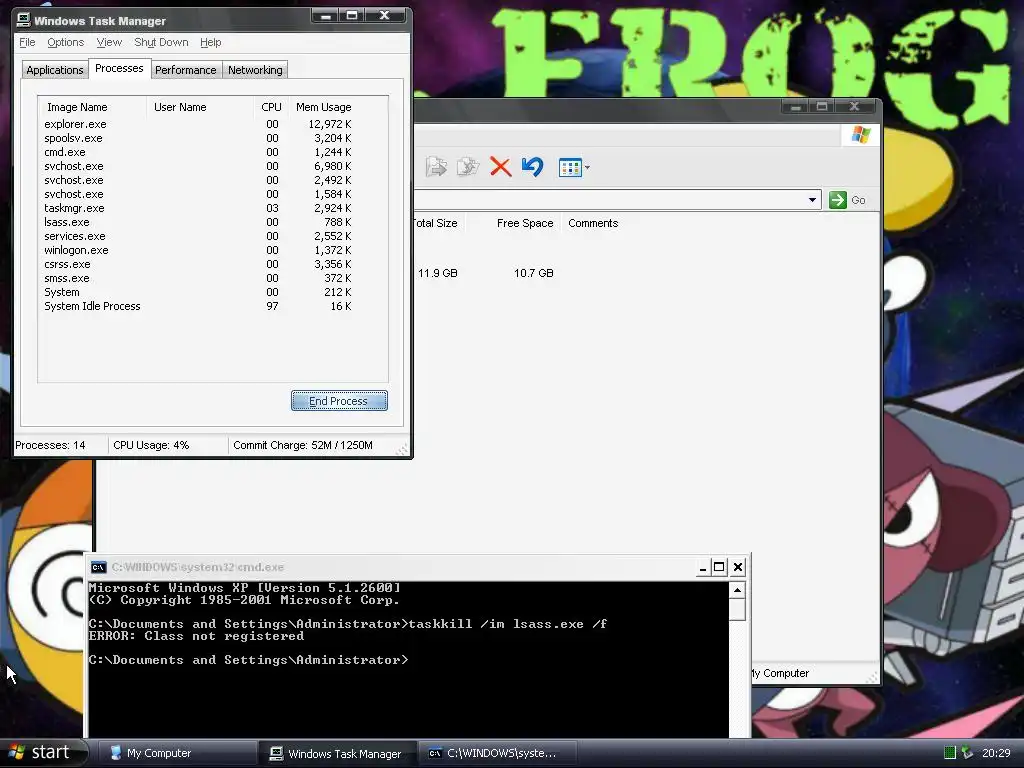Switch to the Applications tab
This screenshot has height=768, width=1024.
pyautogui.click(x=55, y=70)
